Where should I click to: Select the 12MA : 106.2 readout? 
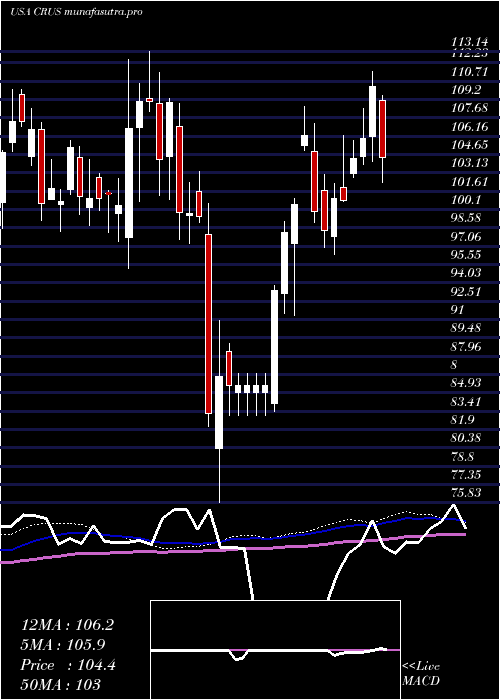pos(67,625)
